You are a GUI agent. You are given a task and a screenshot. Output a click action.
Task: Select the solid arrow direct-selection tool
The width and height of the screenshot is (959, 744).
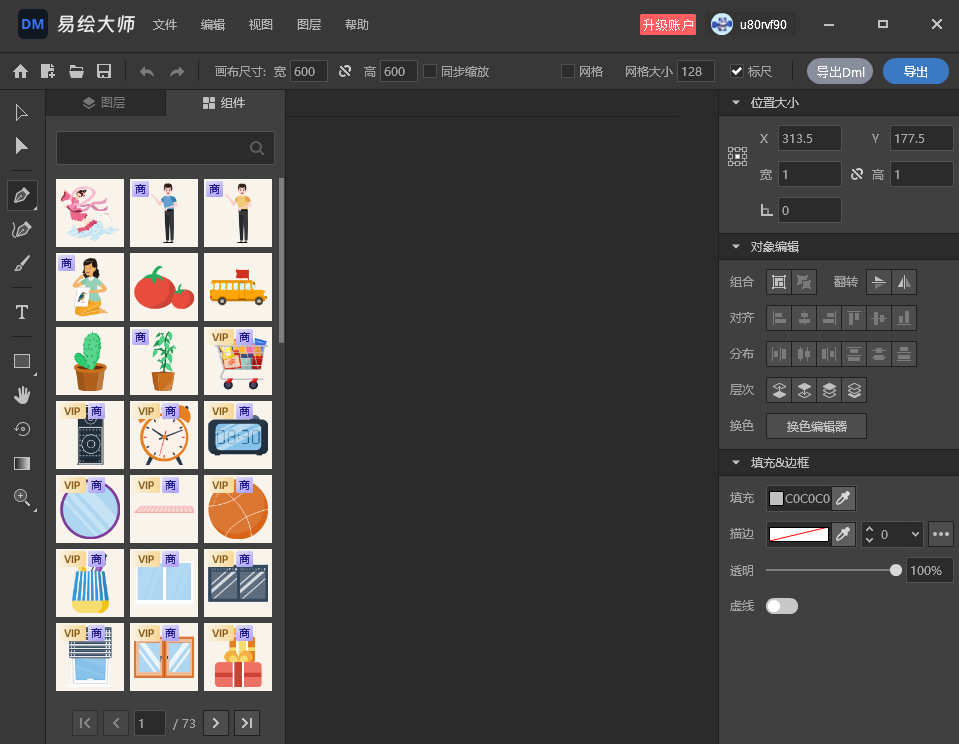(21, 146)
